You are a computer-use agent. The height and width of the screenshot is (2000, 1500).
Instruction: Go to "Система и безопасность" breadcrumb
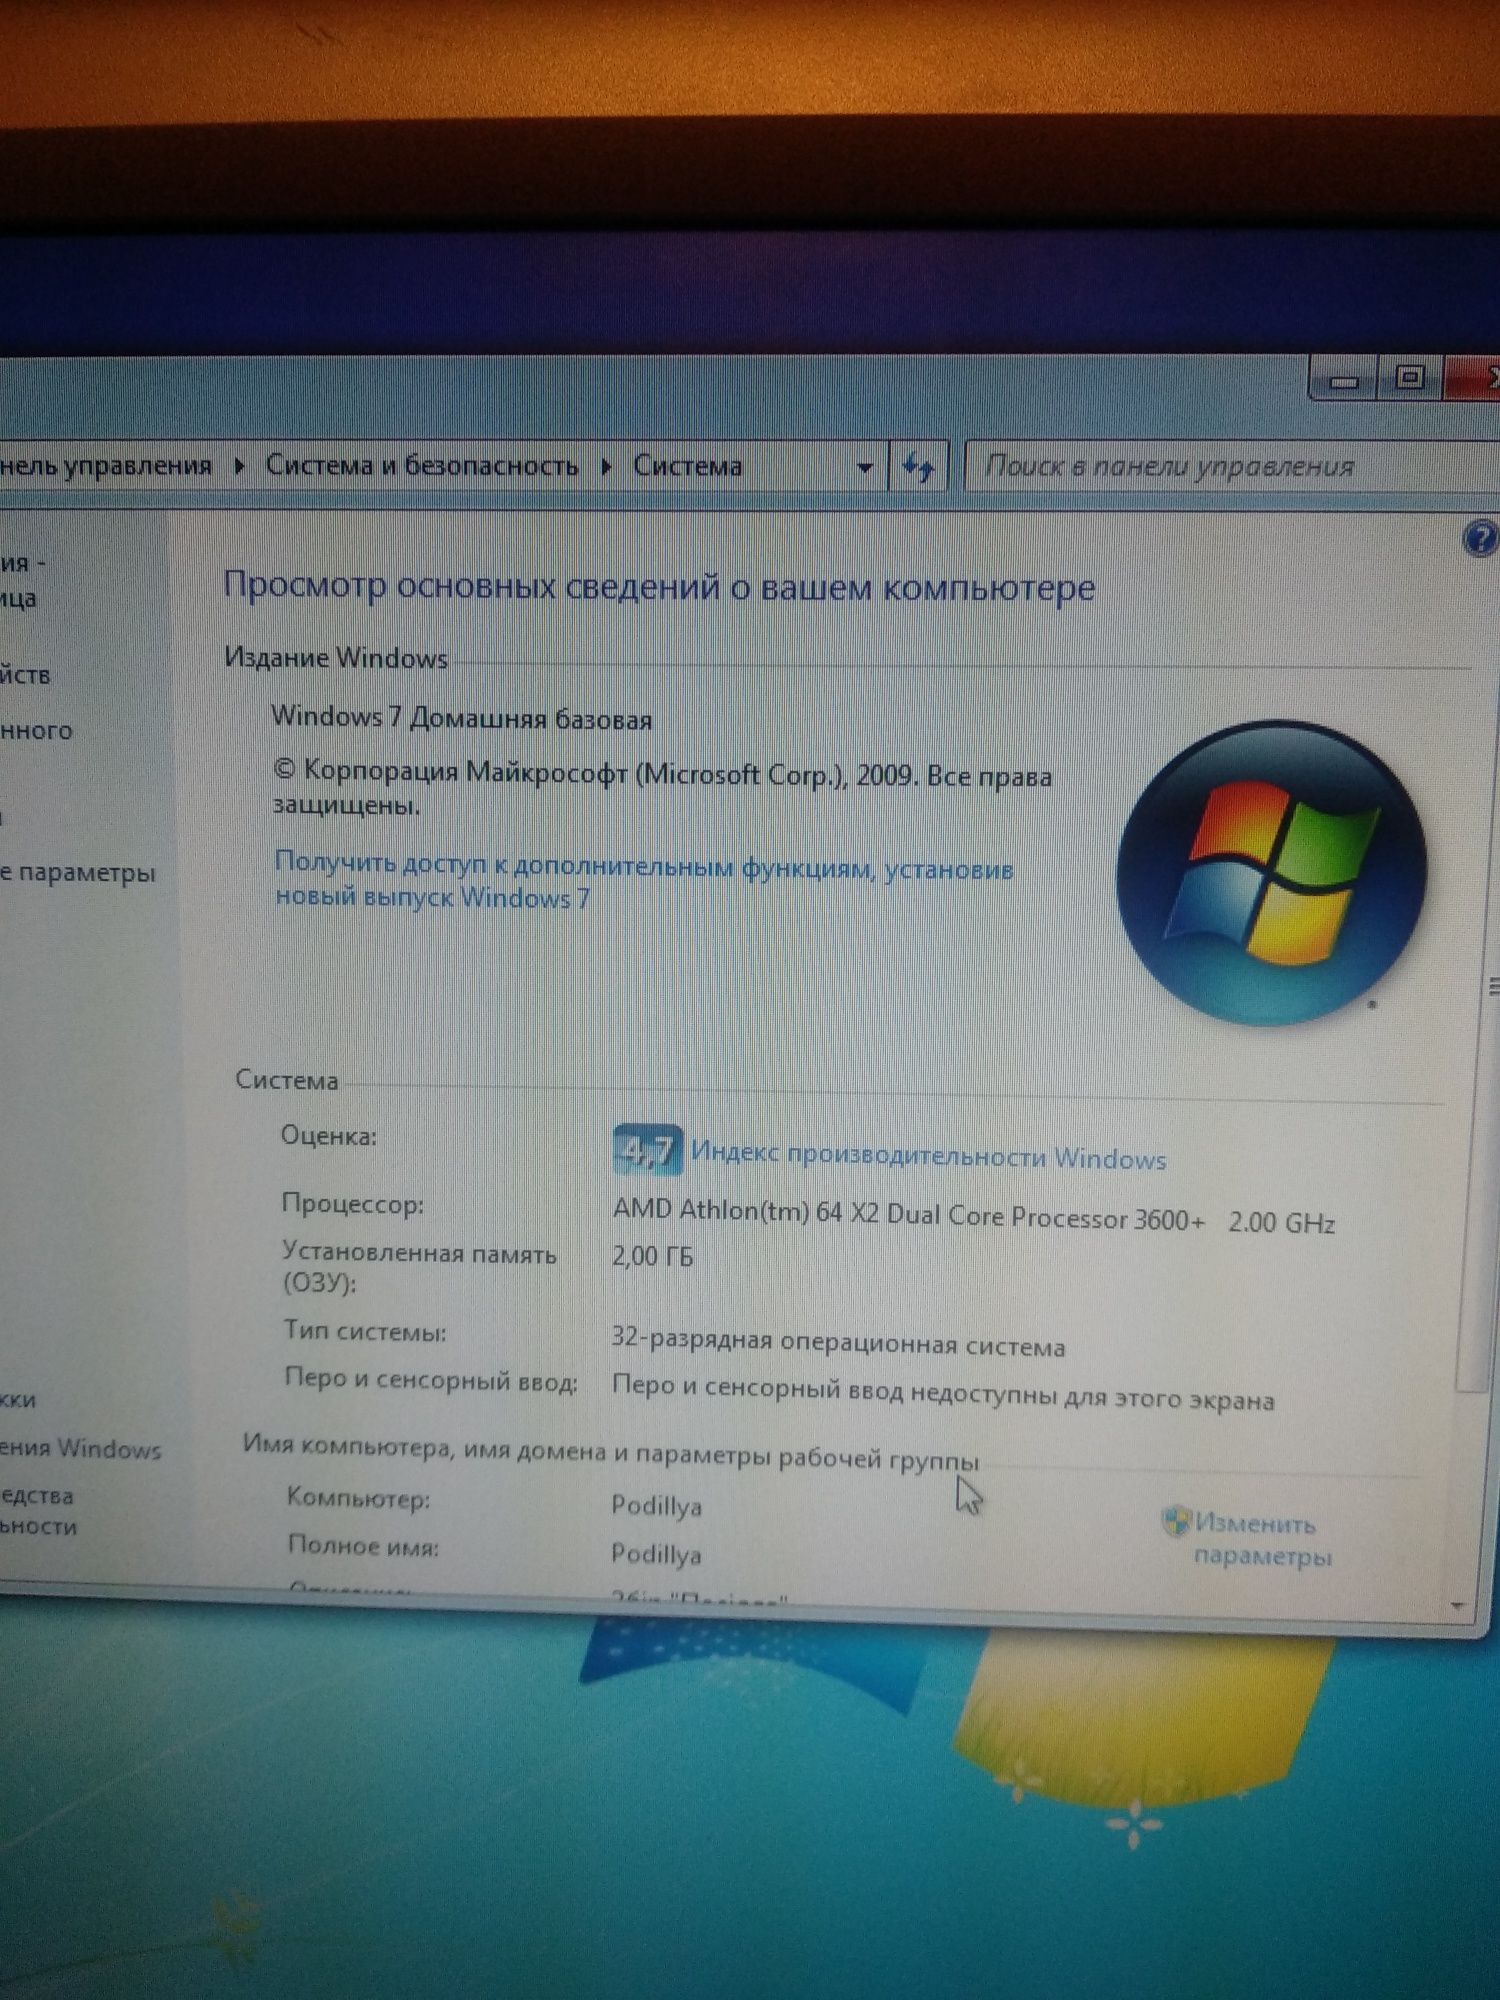tap(422, 466)
